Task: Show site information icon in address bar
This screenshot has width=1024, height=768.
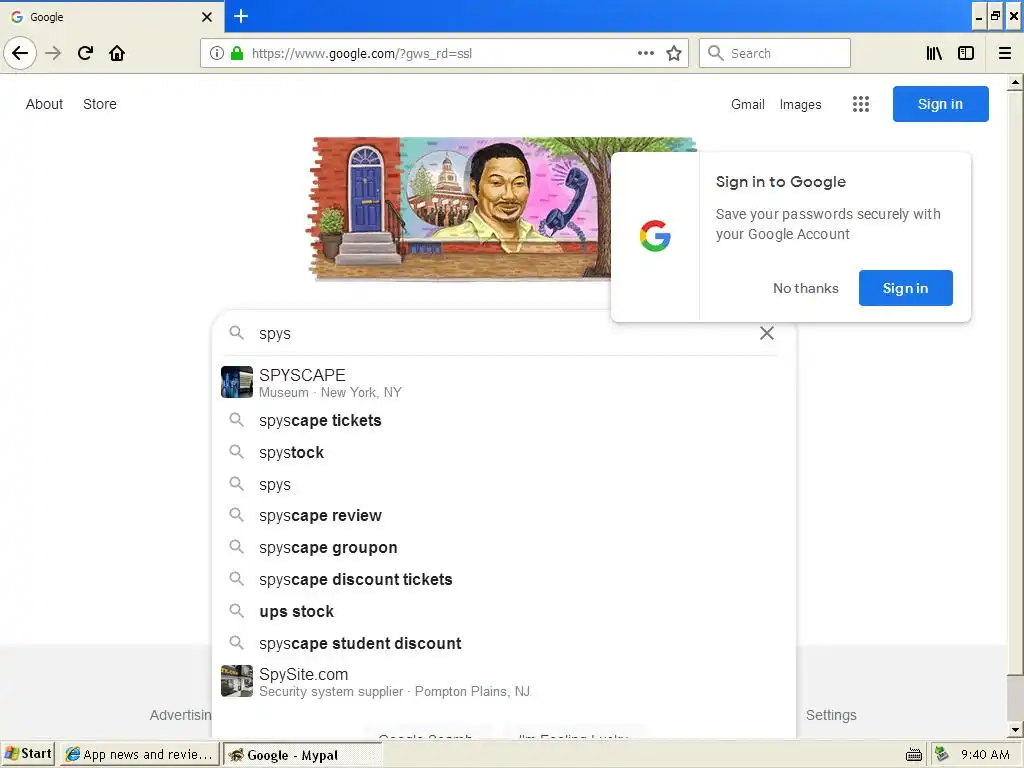Action: [x=217, y=53]
